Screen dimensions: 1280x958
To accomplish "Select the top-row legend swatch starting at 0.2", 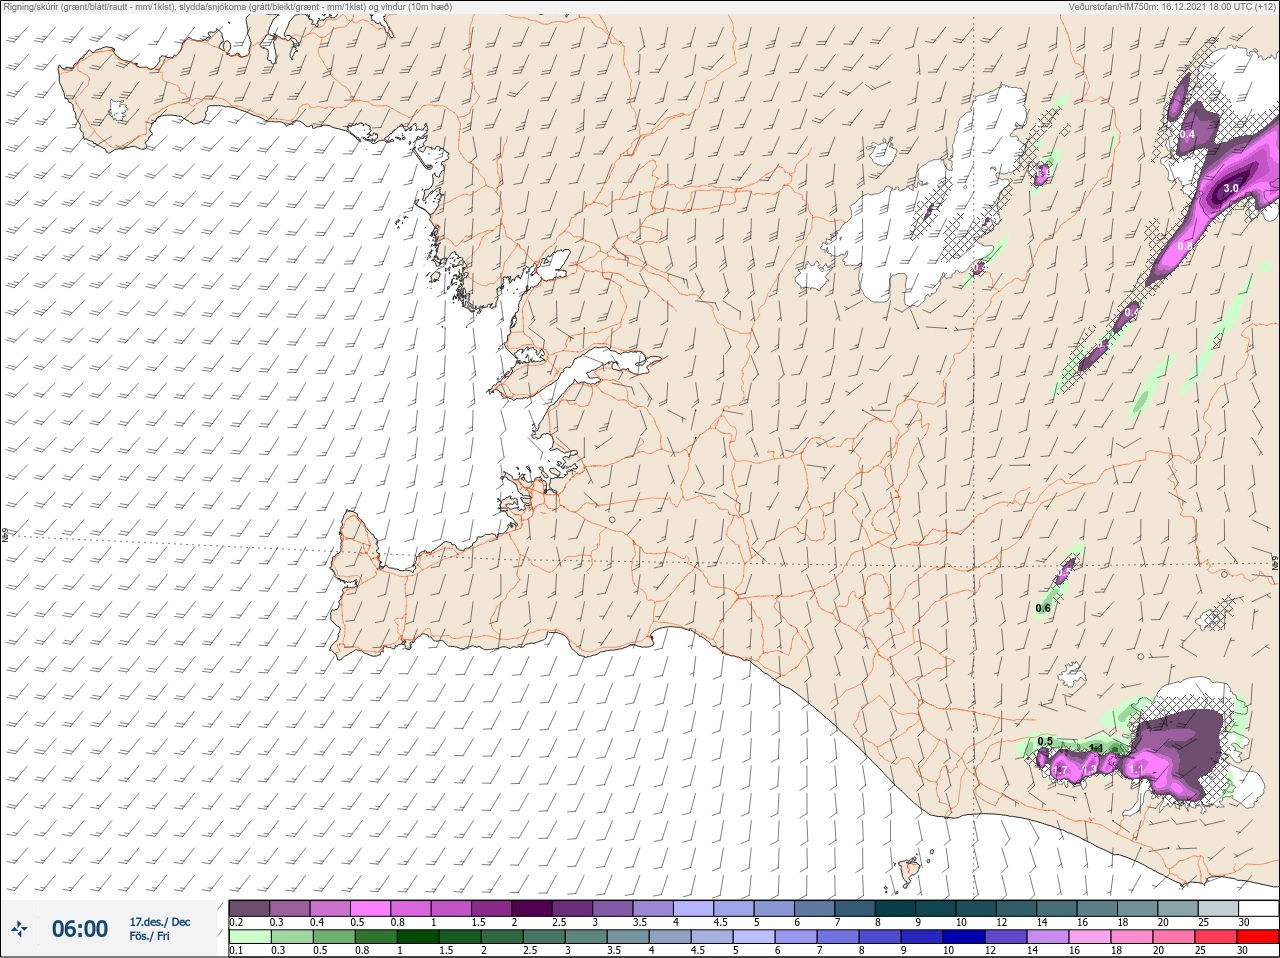I will point(249,908).
